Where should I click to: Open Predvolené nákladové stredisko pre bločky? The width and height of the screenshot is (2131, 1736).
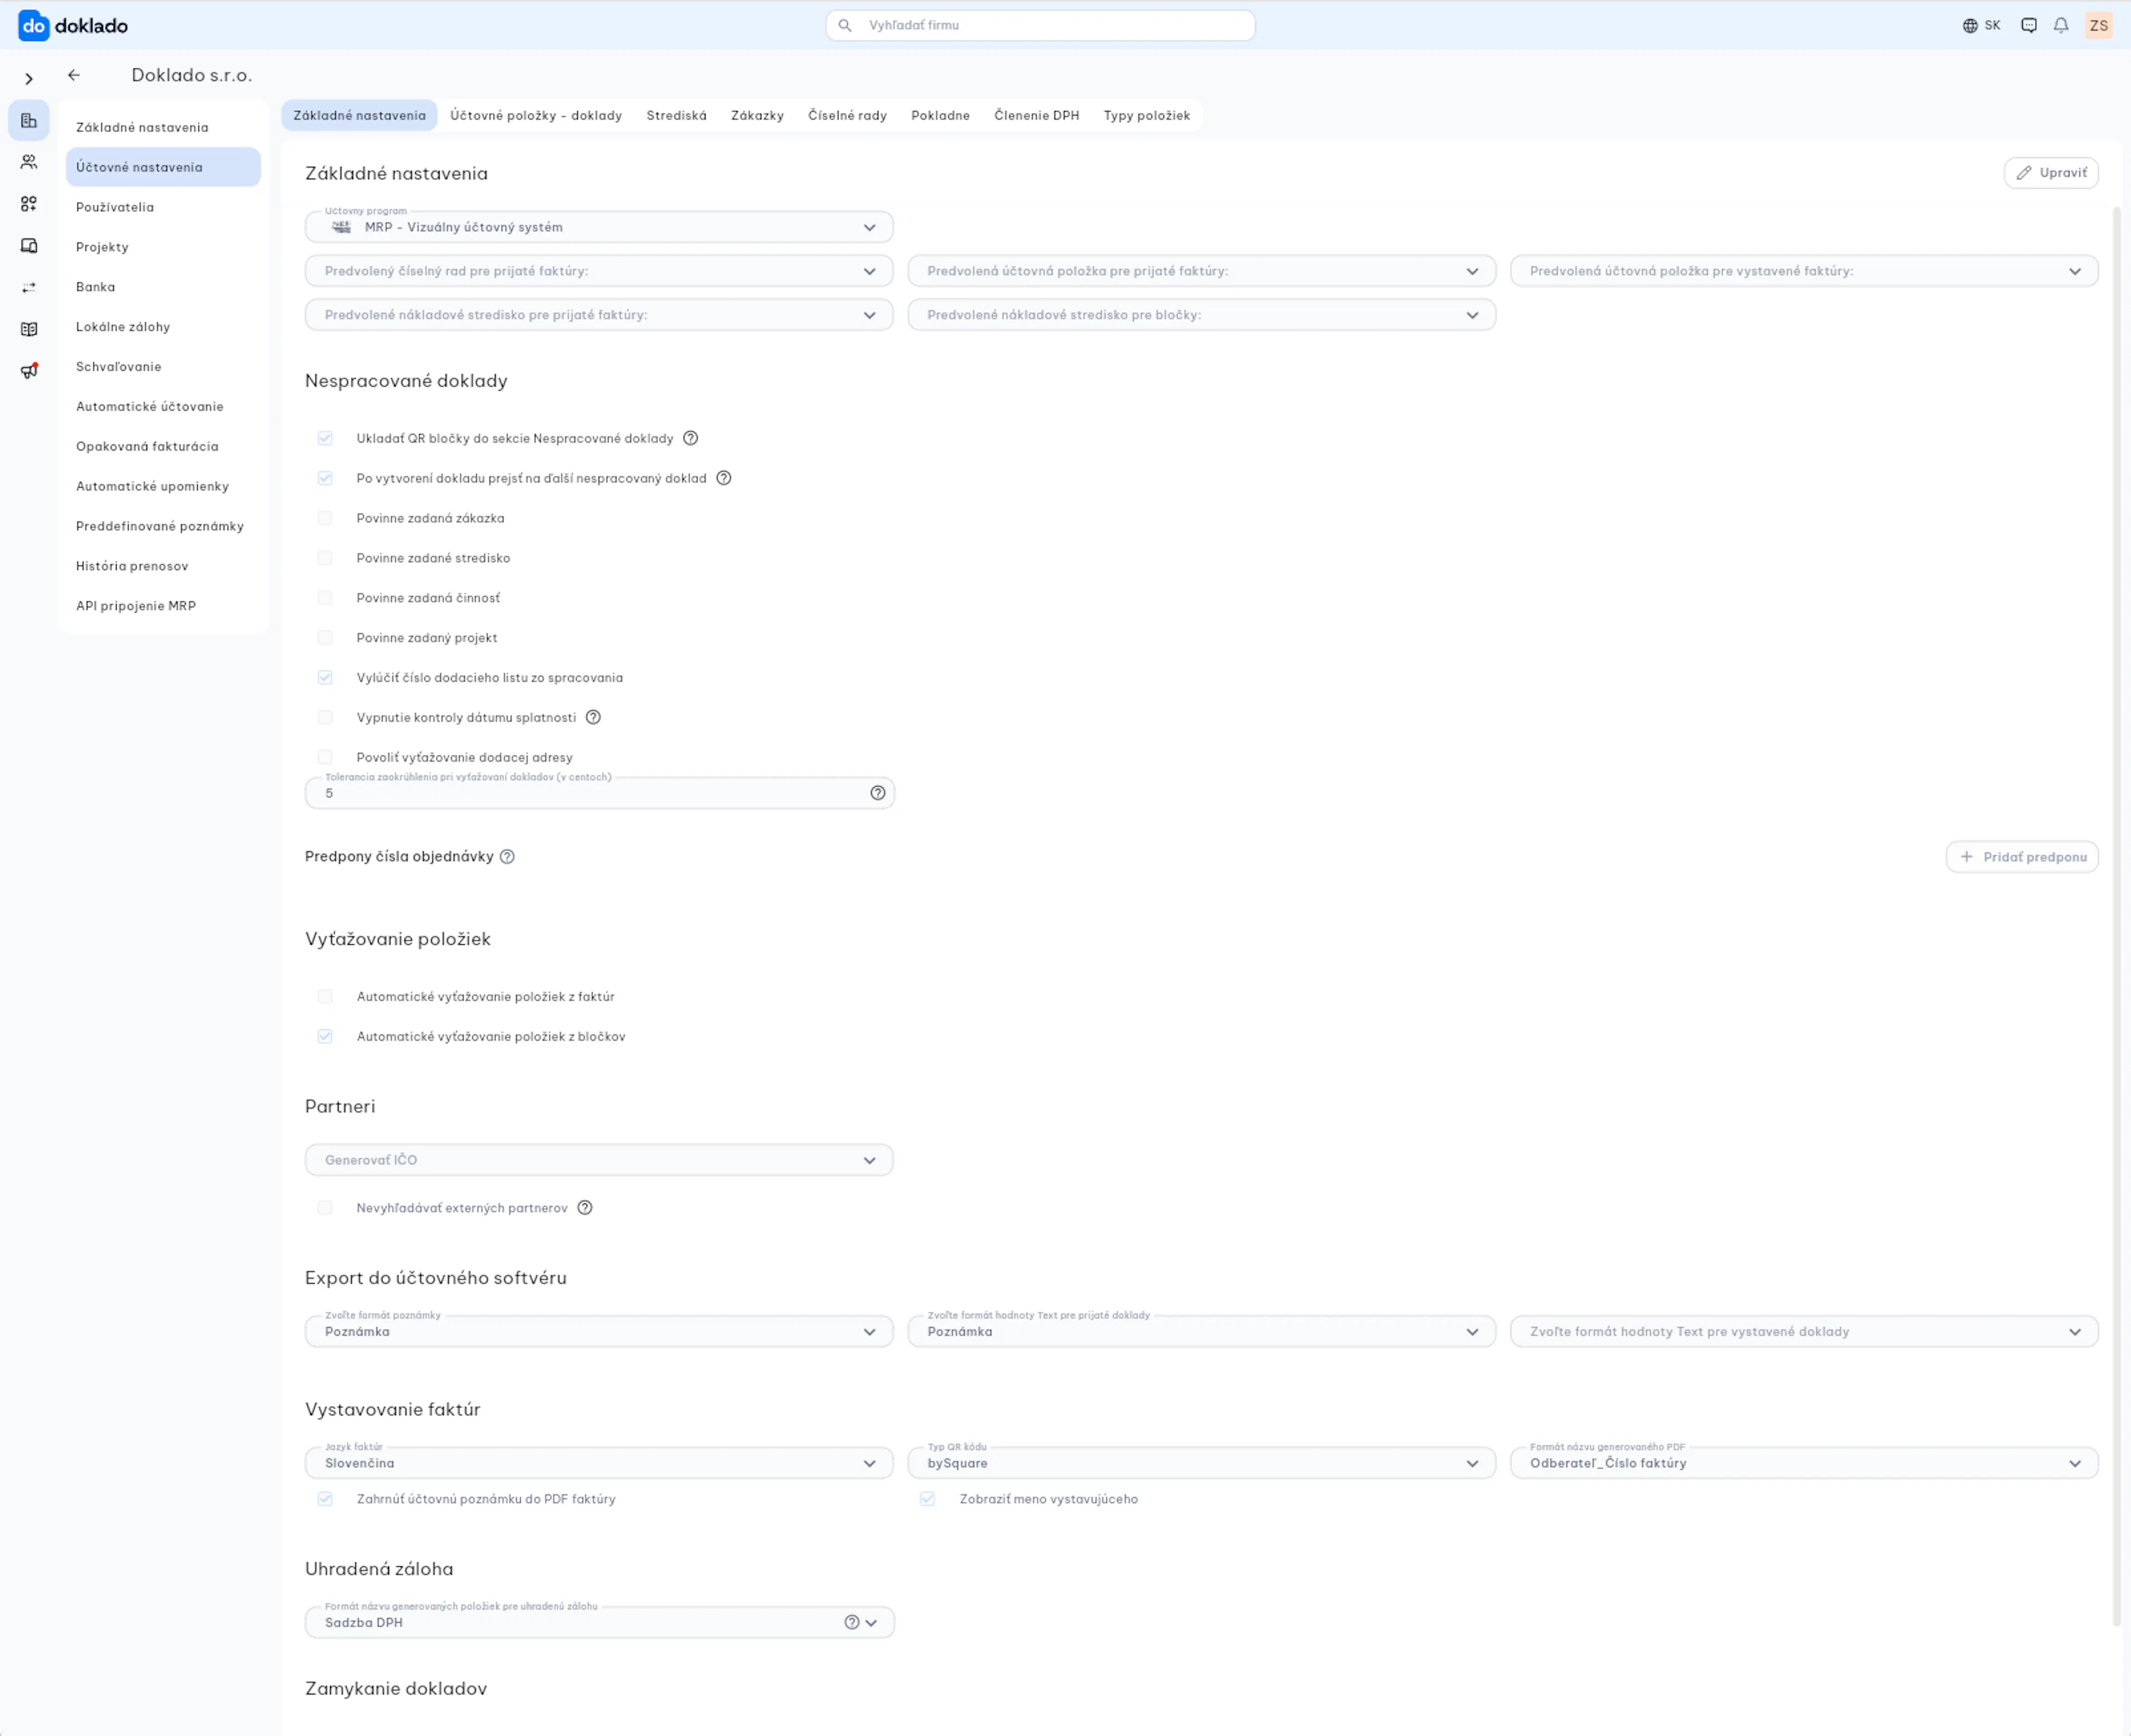coord(1201,315)
